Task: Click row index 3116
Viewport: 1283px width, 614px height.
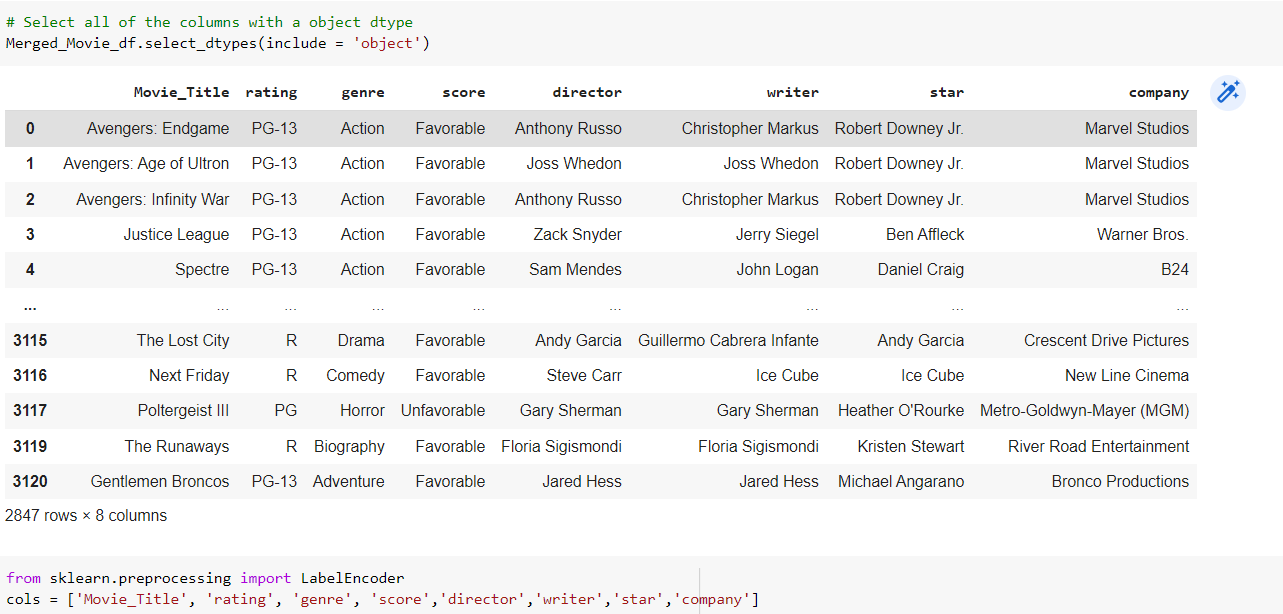Action: [x=30, y=375]
